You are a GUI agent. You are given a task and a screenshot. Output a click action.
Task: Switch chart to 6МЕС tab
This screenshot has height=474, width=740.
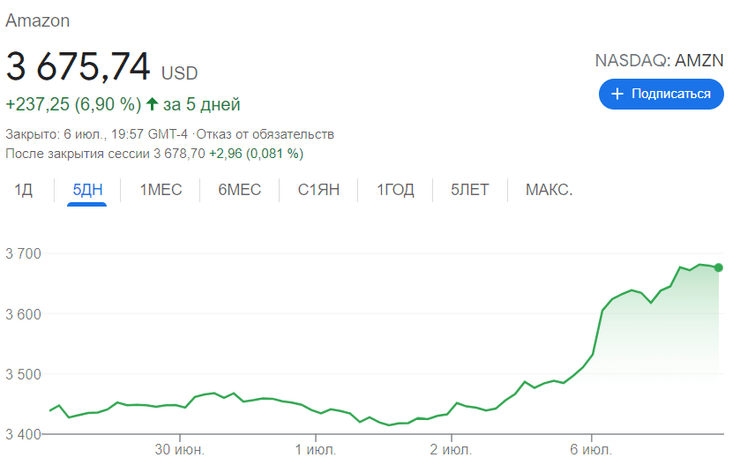coord(239,190)
